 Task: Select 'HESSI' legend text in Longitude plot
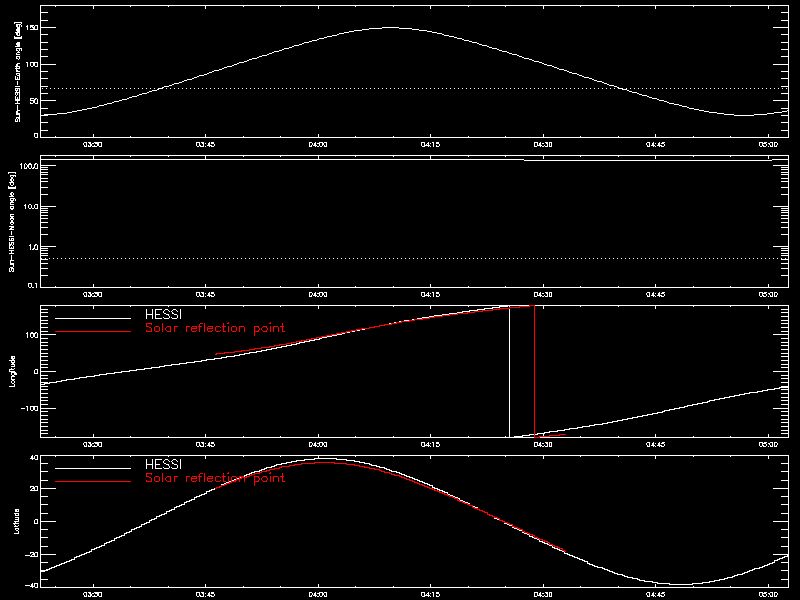click(x=163, y=314)
